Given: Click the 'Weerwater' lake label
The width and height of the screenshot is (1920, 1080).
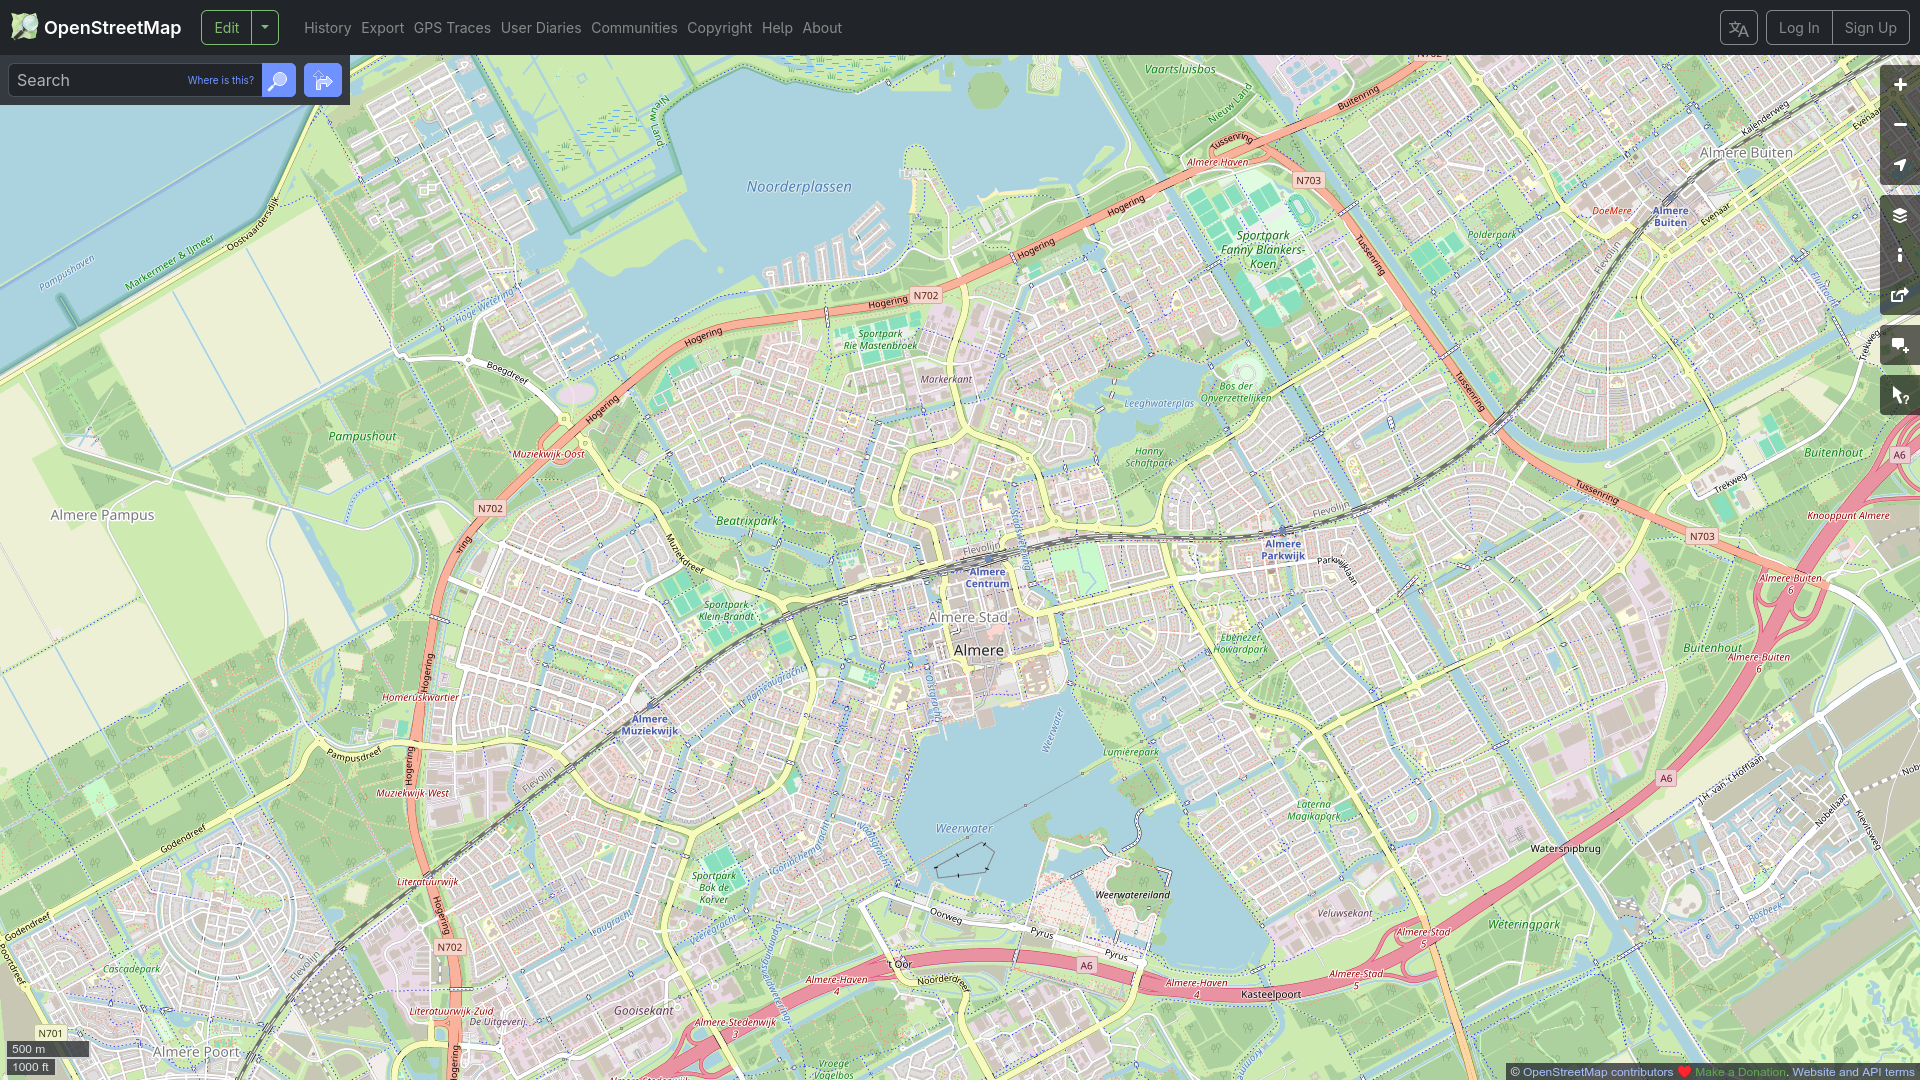Looking at the screenshot, I should pos(964,828).
